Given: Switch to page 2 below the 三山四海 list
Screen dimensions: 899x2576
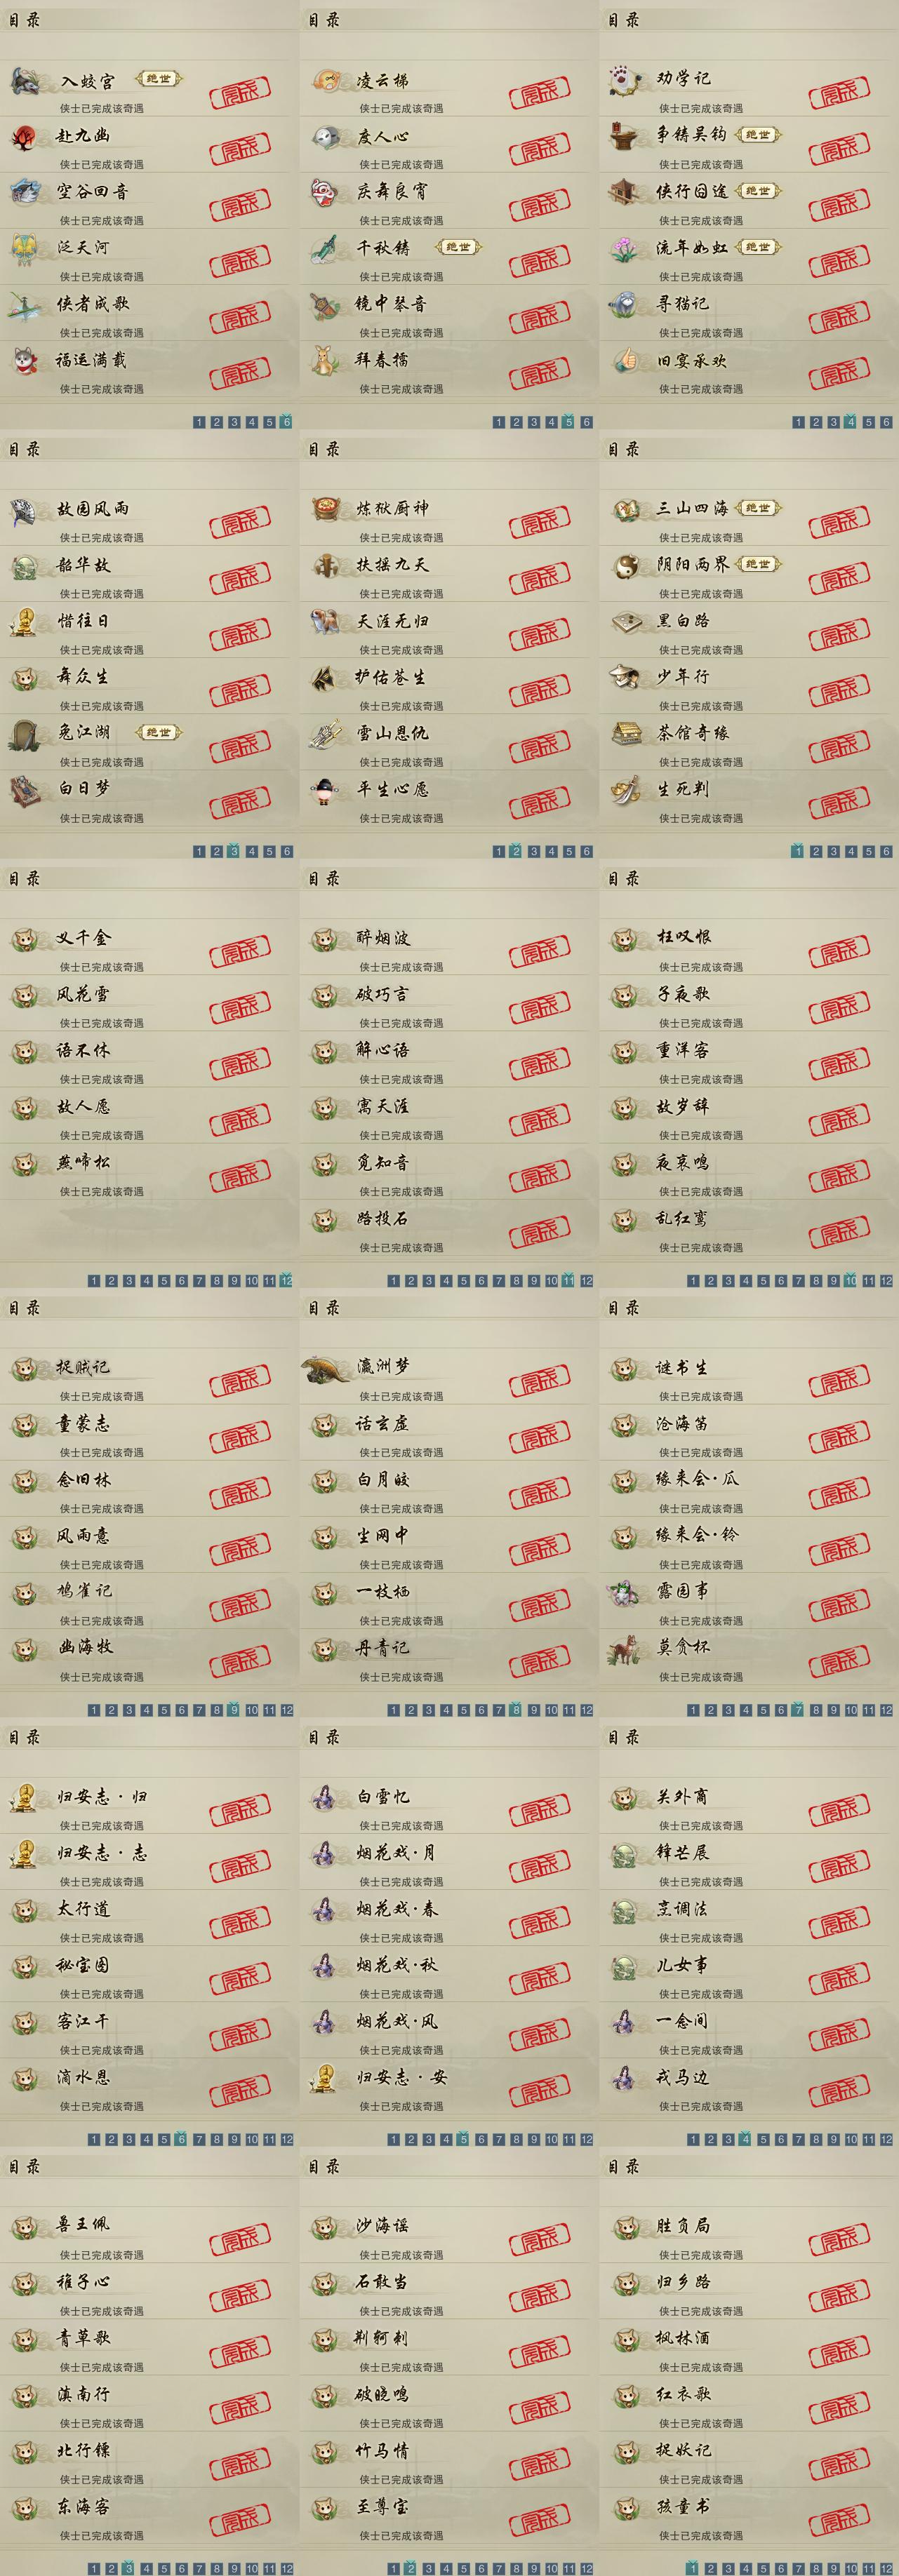Looking at the screenshot, I should [815, 852].
